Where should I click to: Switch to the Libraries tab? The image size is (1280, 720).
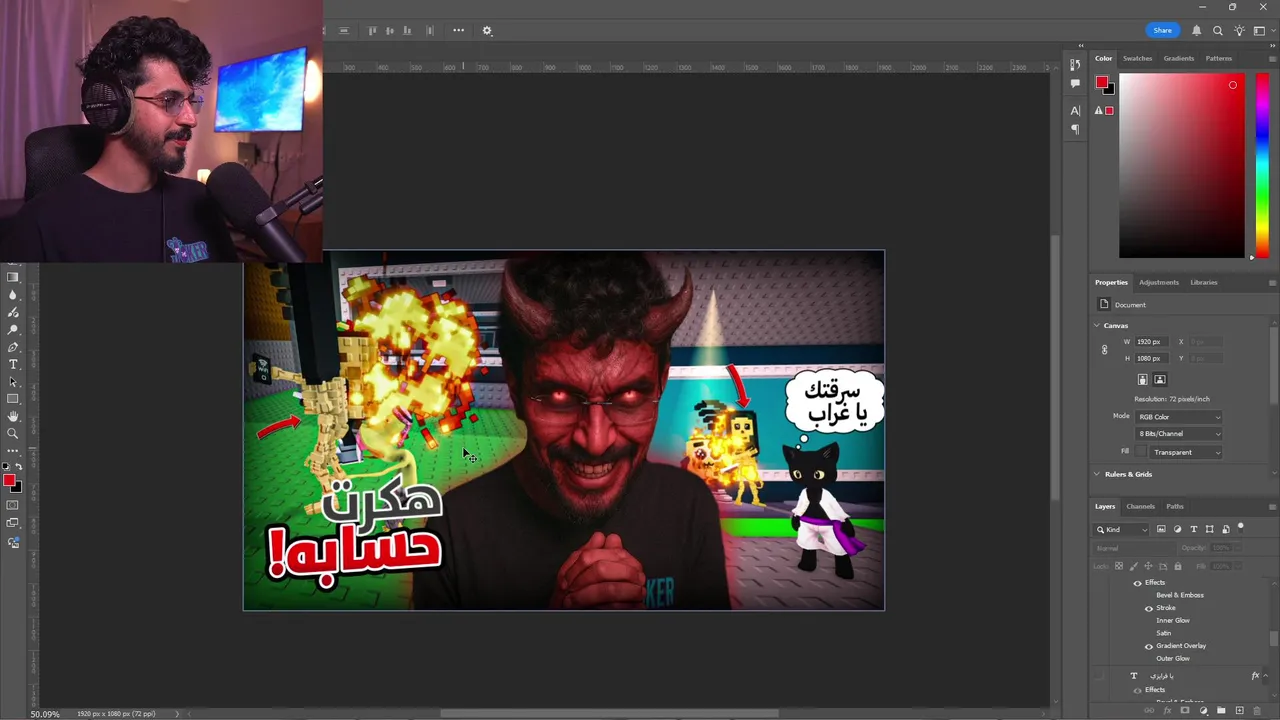click(x=1204, y=282)
